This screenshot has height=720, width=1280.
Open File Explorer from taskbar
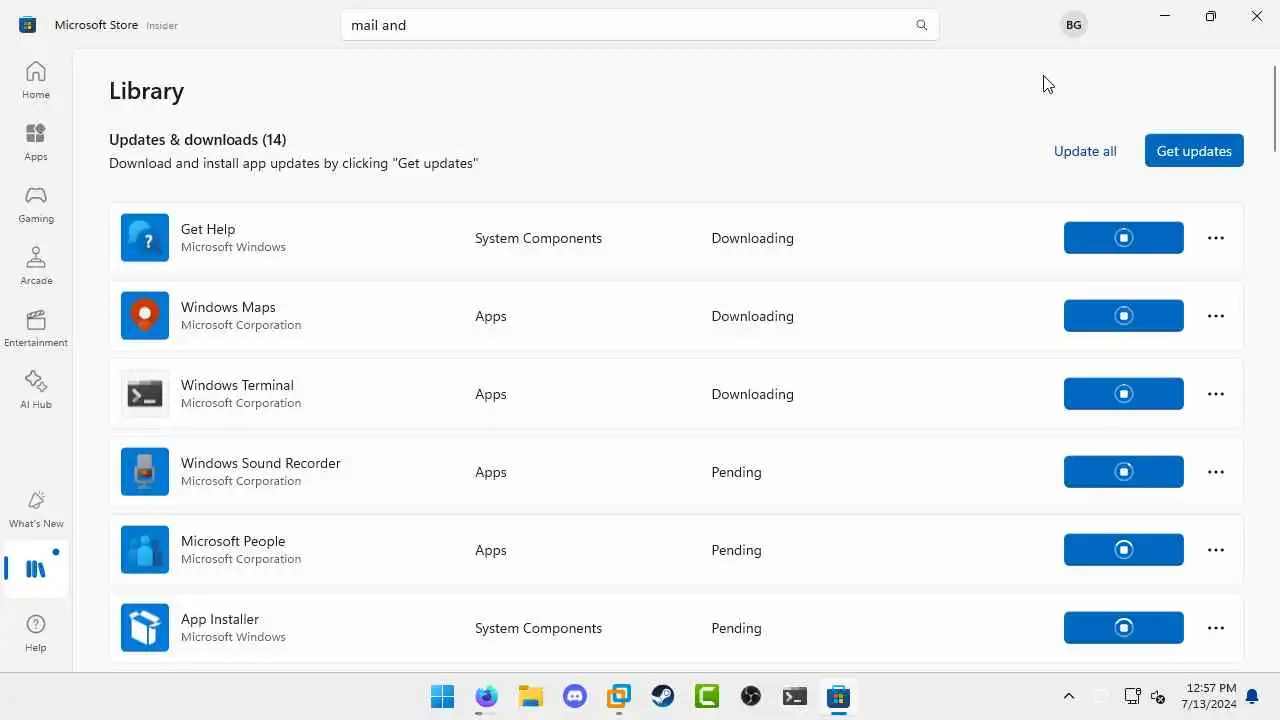pyautogui.click(x=530, y=696)
